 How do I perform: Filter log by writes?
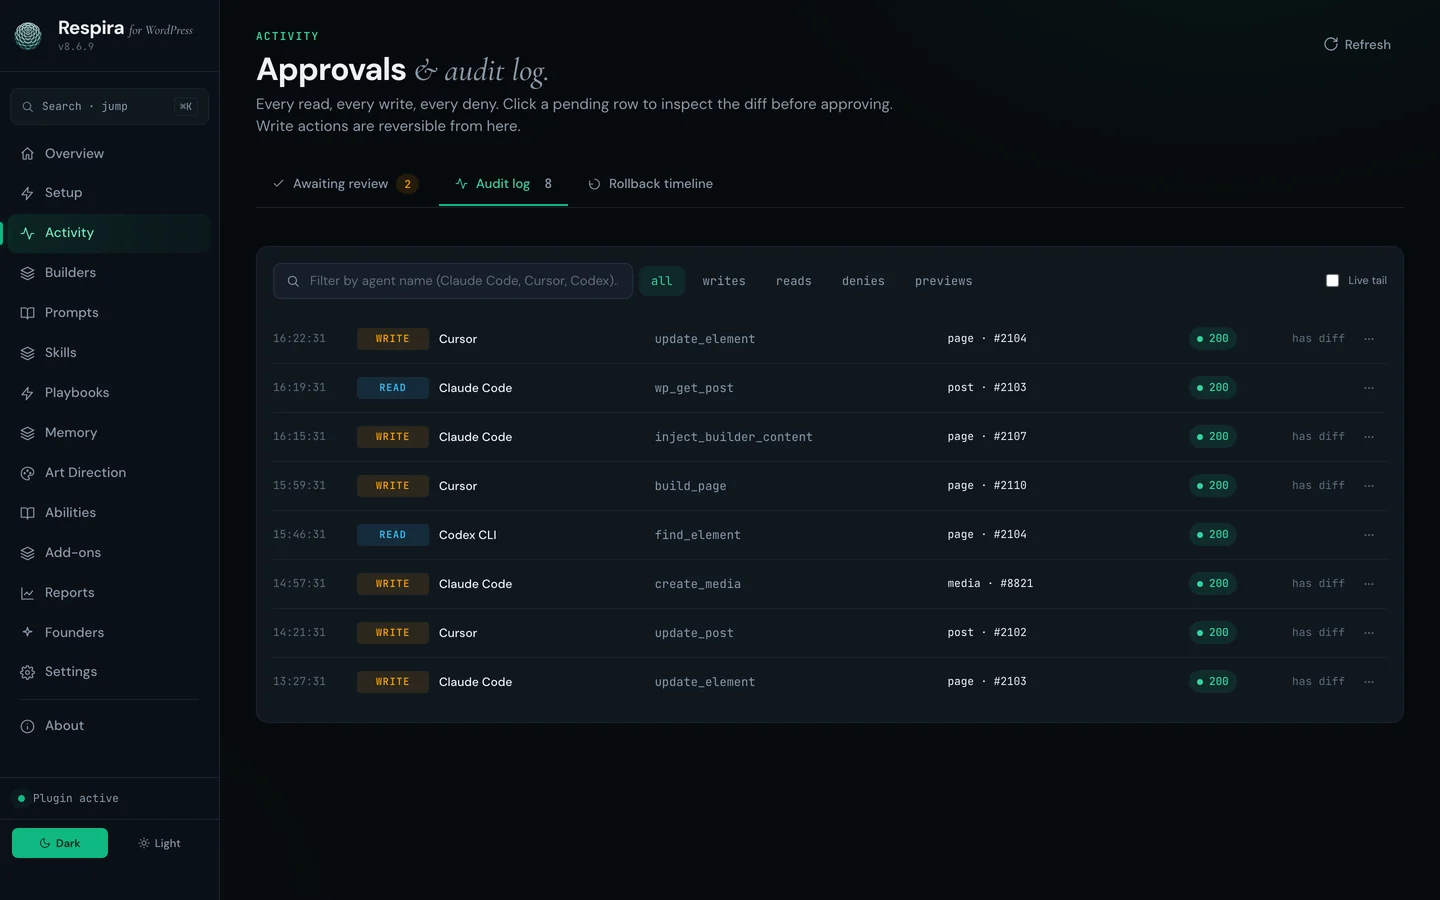coord(724,281)
